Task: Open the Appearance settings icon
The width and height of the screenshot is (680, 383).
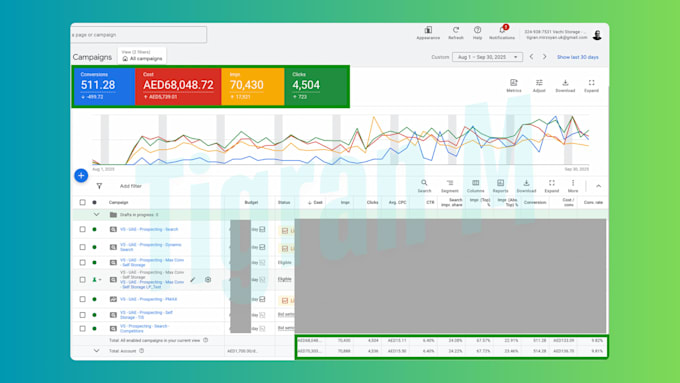Action: [x=428, y=30]
